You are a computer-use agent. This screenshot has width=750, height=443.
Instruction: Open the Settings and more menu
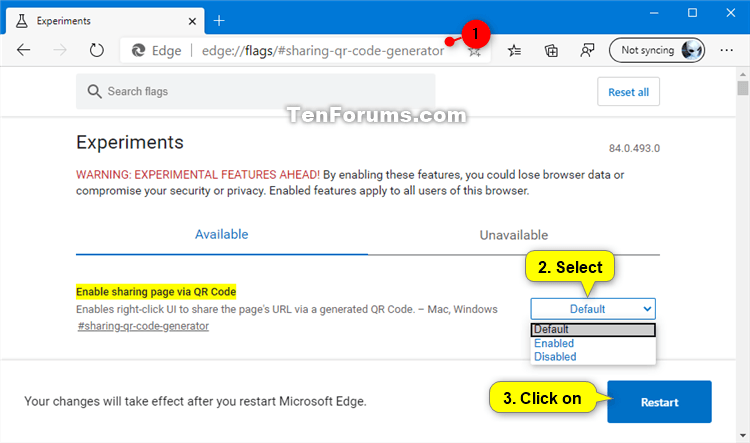click(726, 50)
